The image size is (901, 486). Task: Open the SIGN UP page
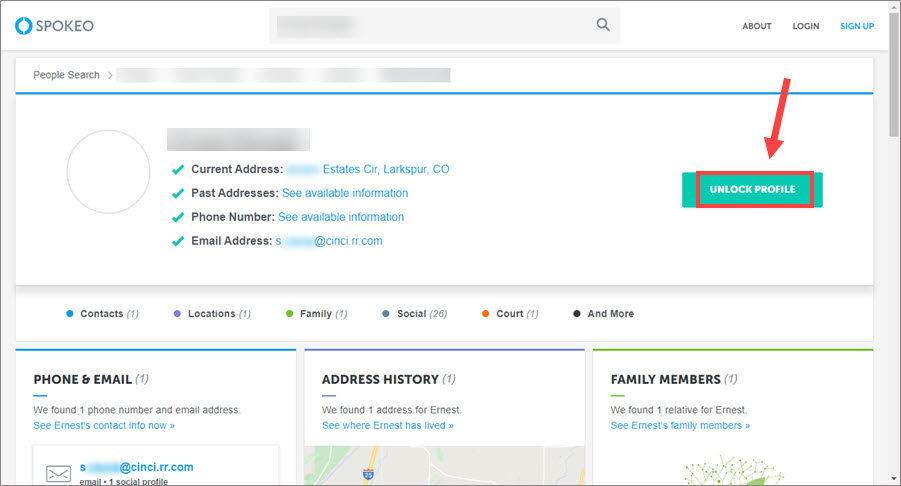click(x=857, y=26)
